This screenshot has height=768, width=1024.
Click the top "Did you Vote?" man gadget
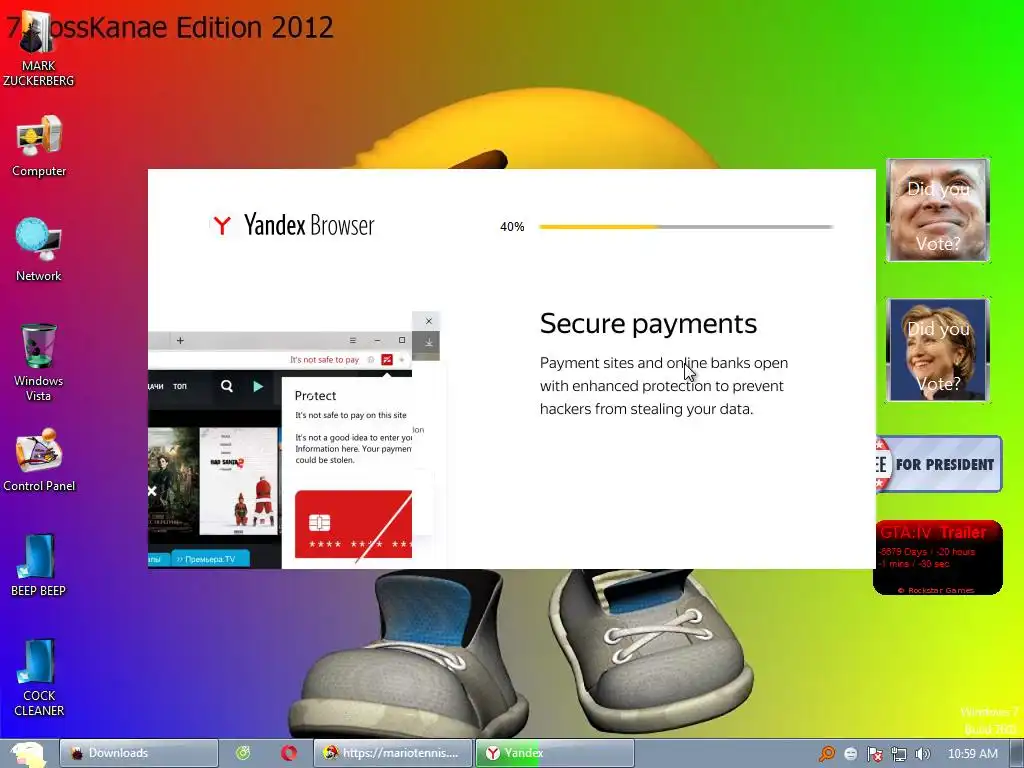[x=937, y=210]
